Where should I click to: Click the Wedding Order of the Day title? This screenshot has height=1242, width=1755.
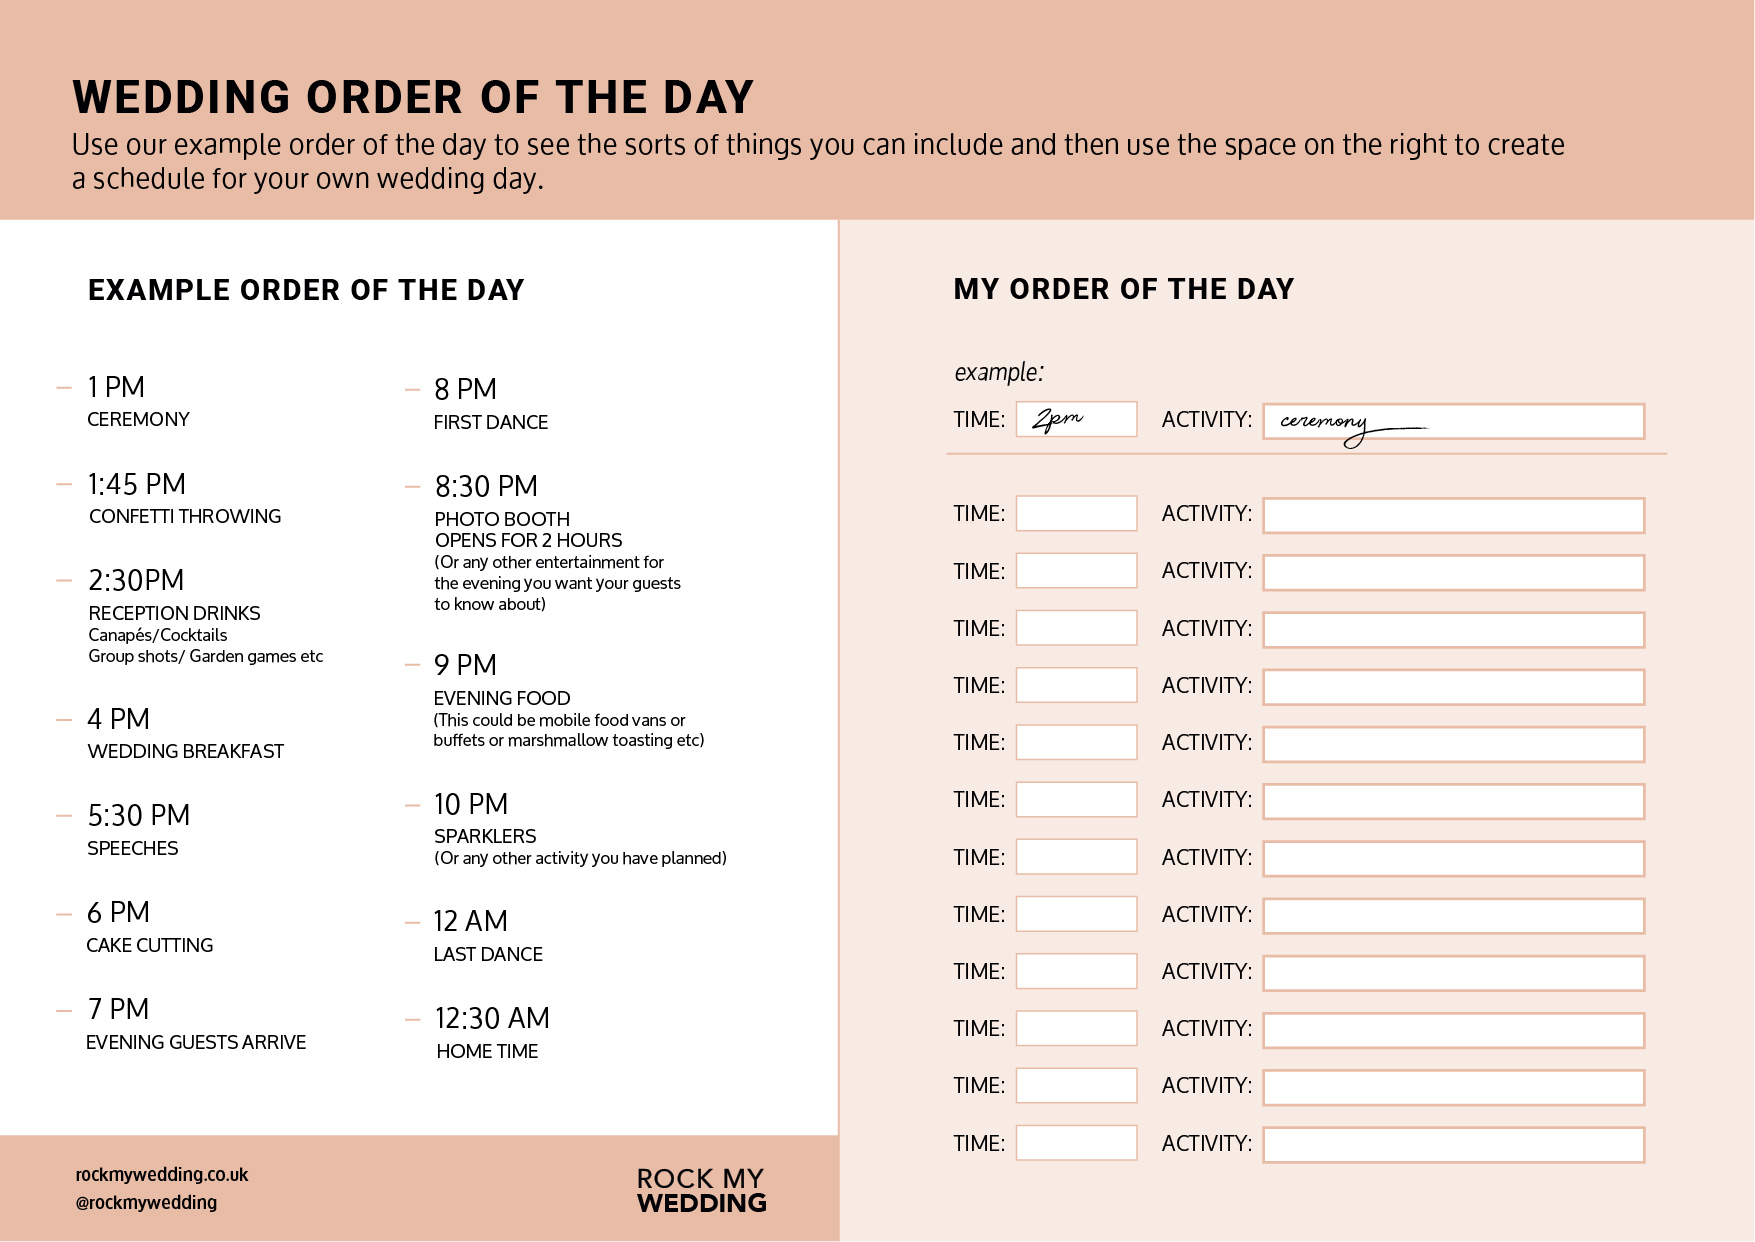[412, 97]
